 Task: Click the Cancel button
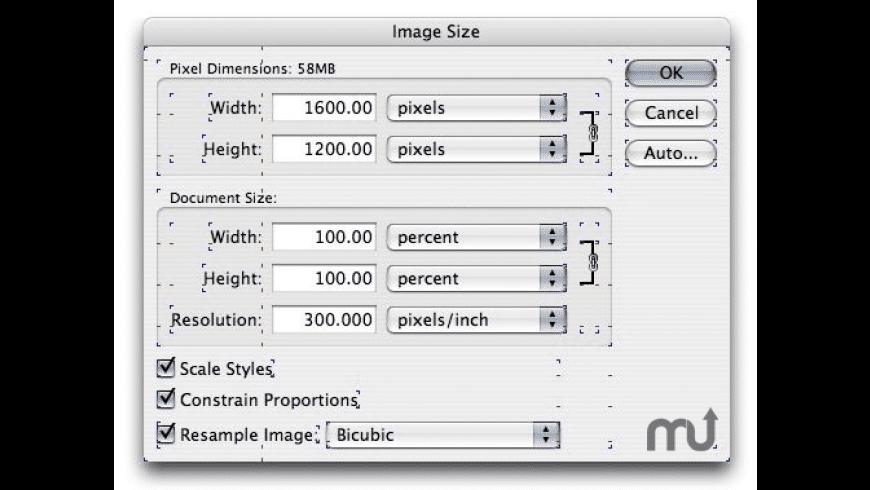click(670, 113)
